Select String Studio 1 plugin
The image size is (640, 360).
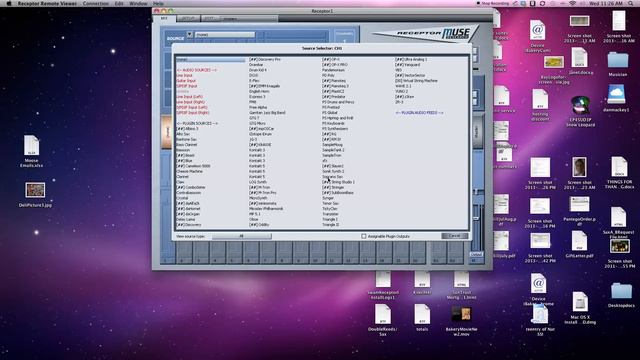click(338, 182)
